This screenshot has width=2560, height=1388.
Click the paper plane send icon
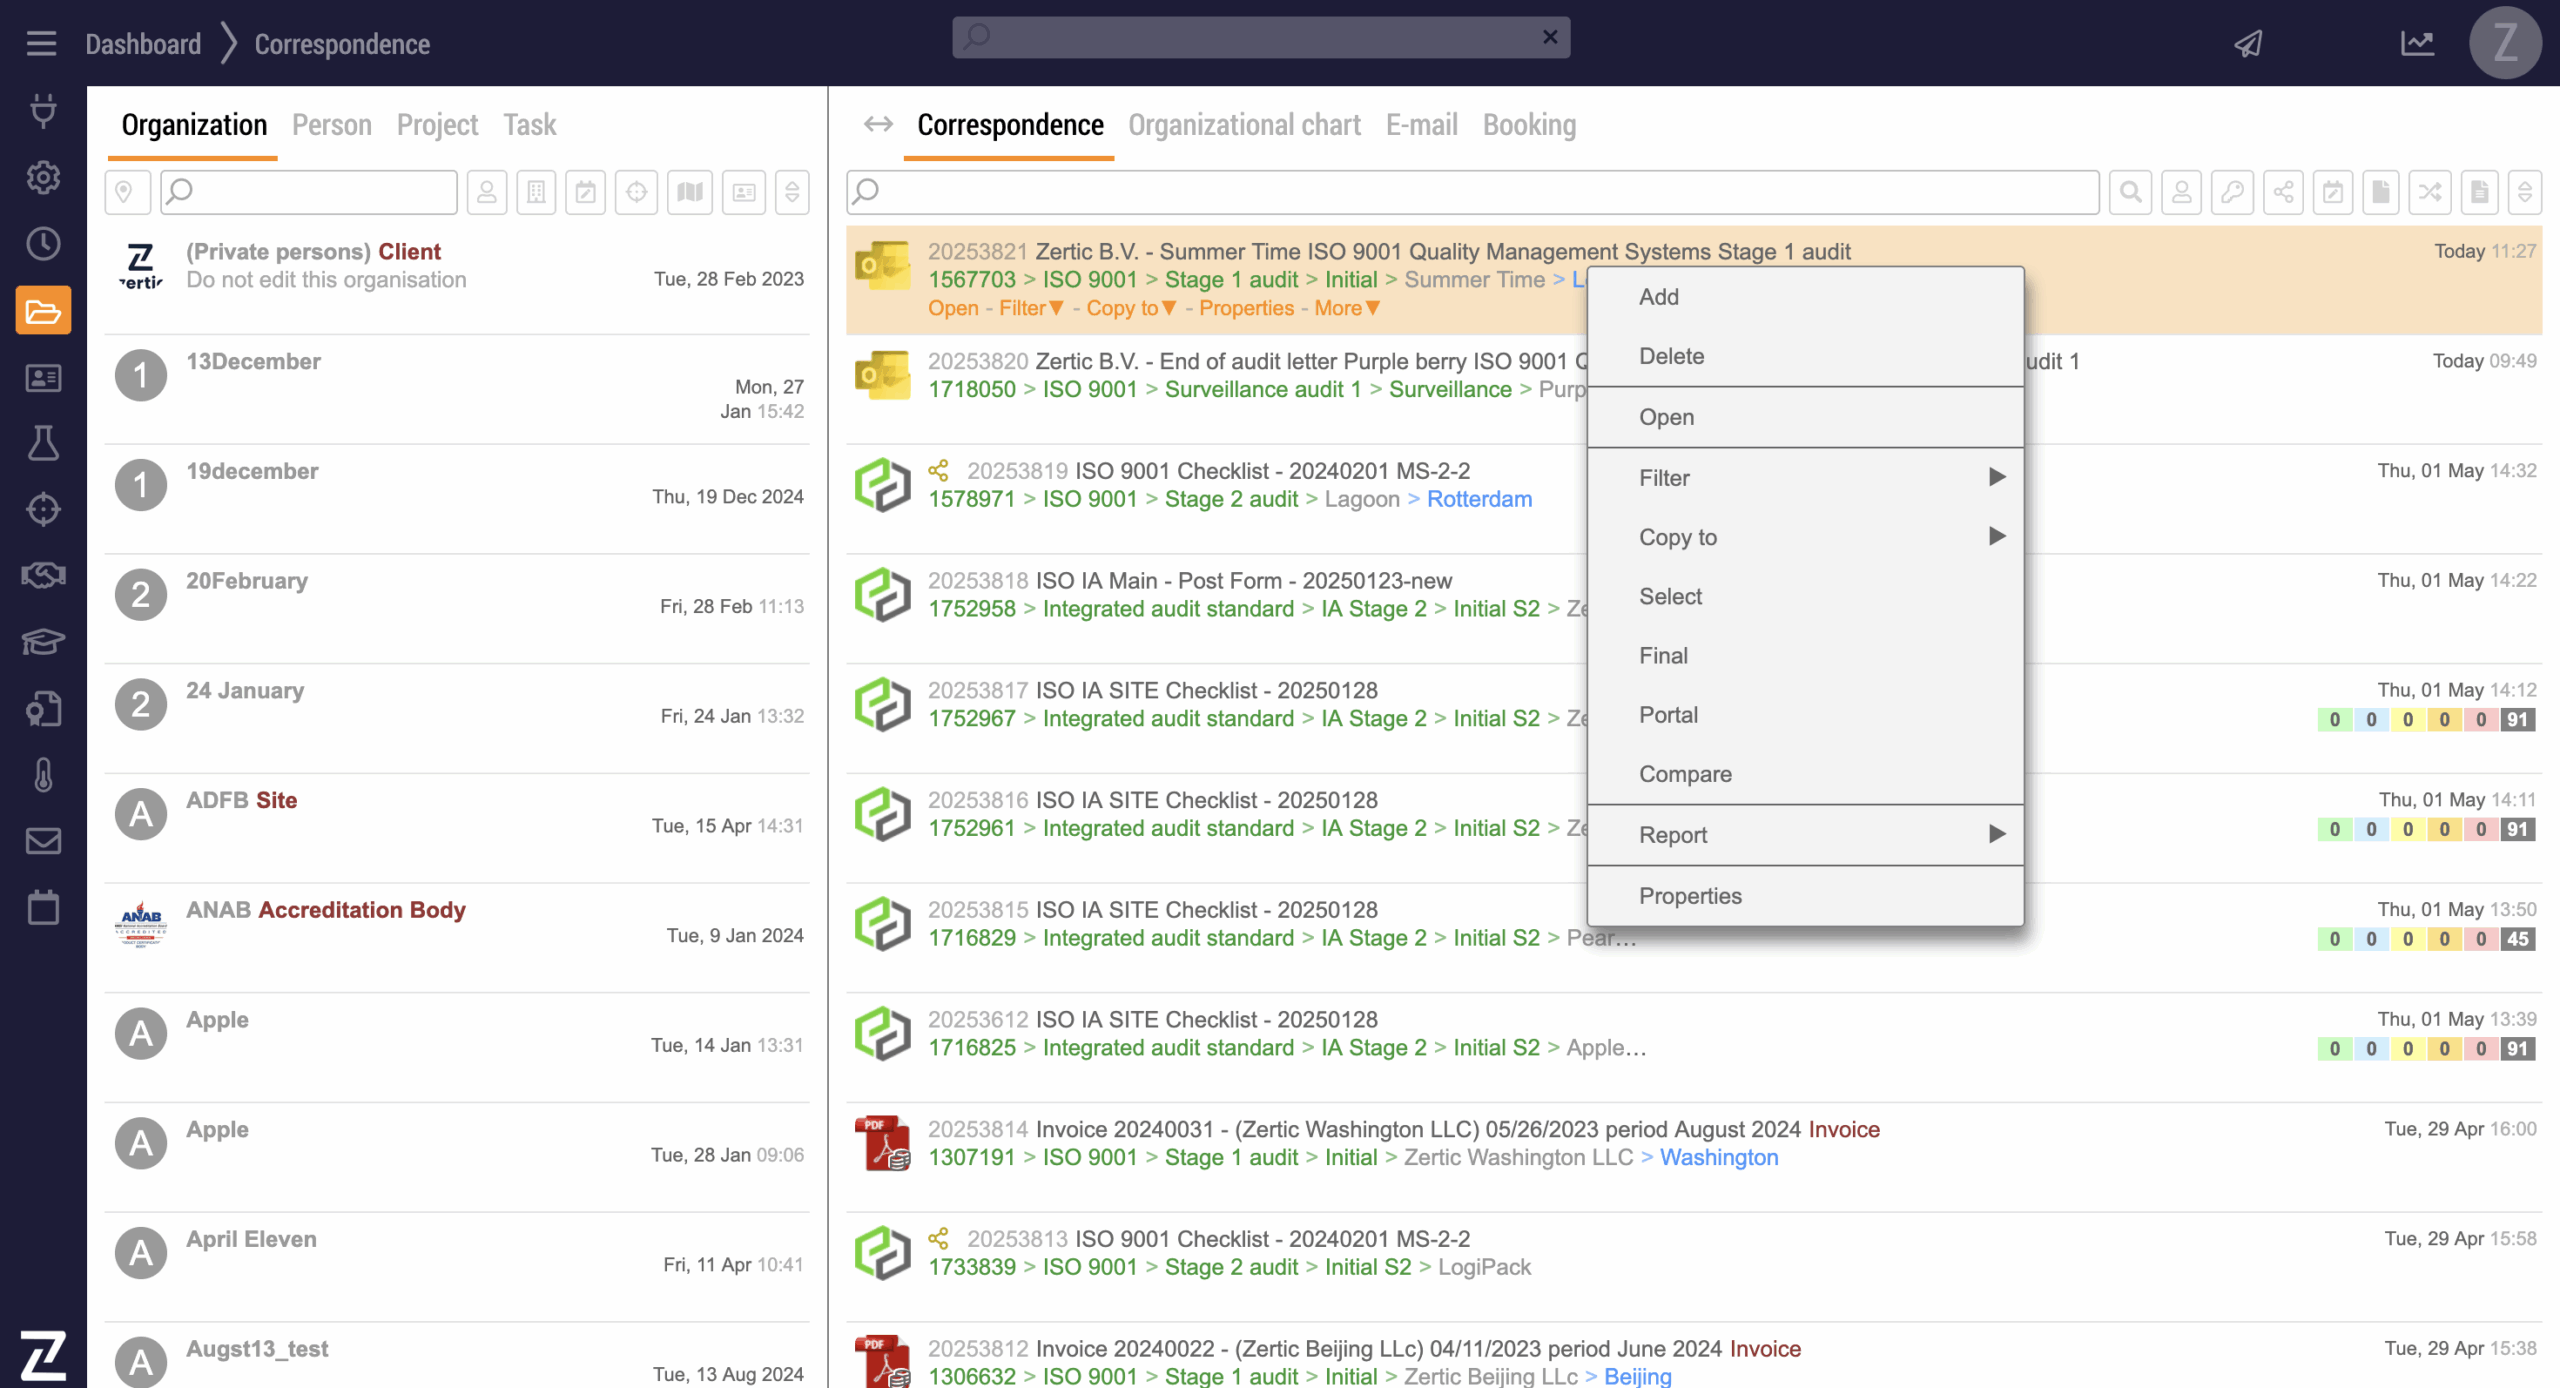(x=2248, y=43)
